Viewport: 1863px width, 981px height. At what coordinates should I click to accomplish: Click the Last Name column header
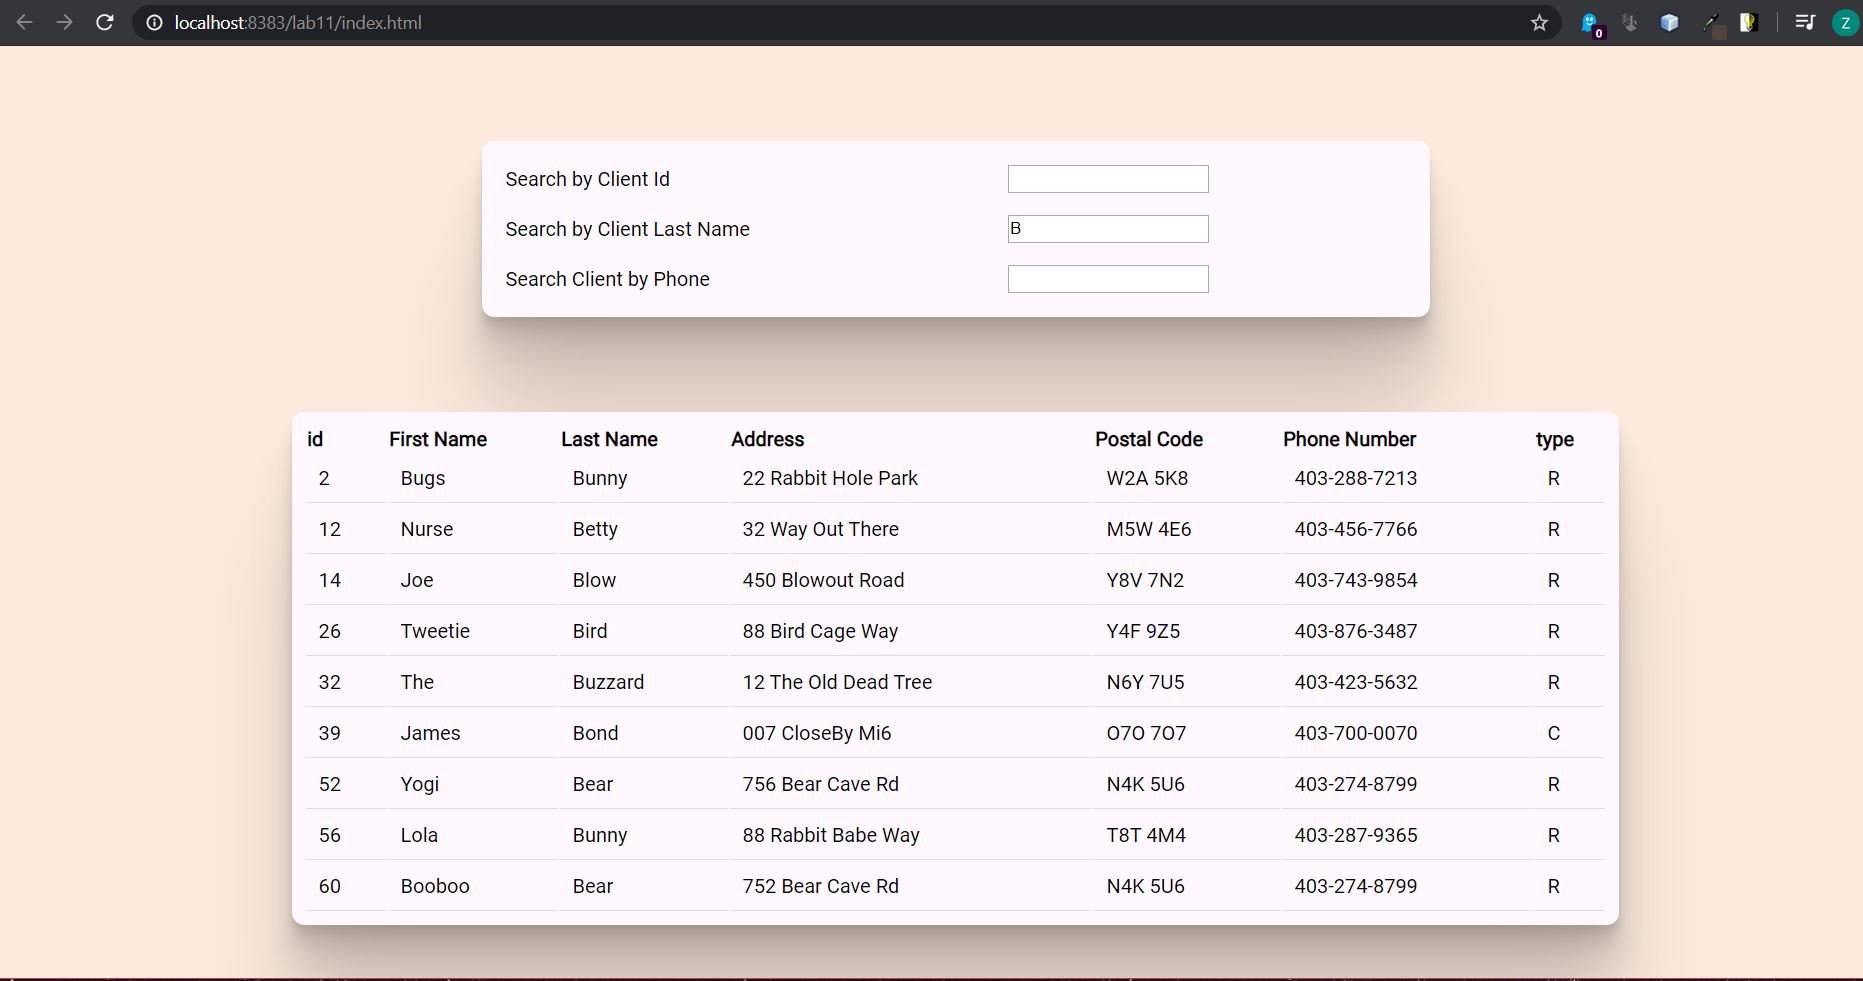pos(609,439)
